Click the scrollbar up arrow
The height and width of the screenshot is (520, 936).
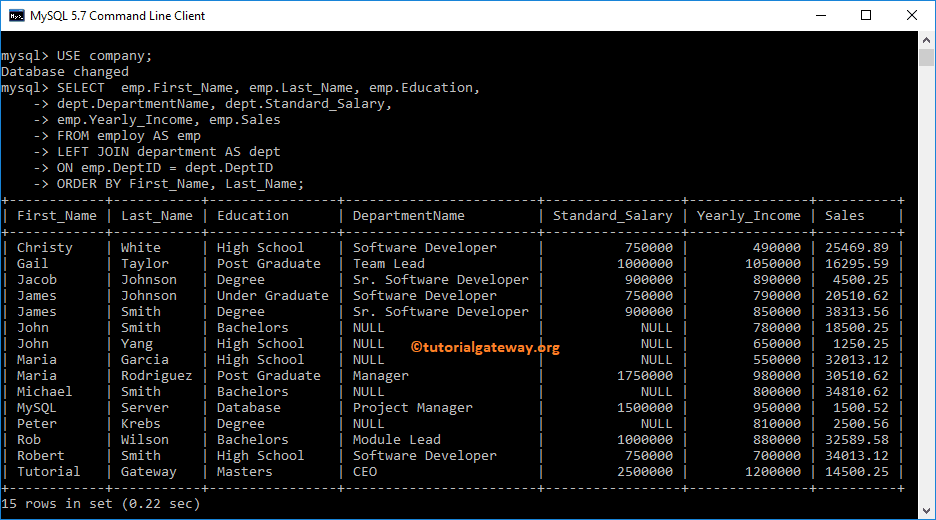coord(927,40)
